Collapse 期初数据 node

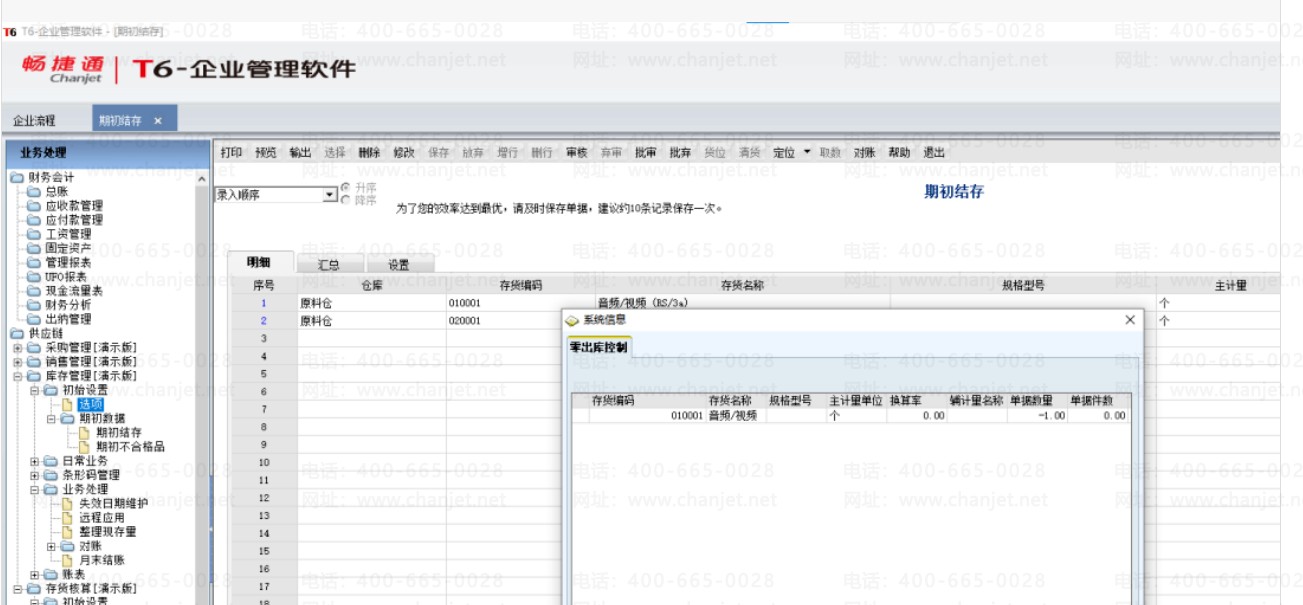(51, 418)
